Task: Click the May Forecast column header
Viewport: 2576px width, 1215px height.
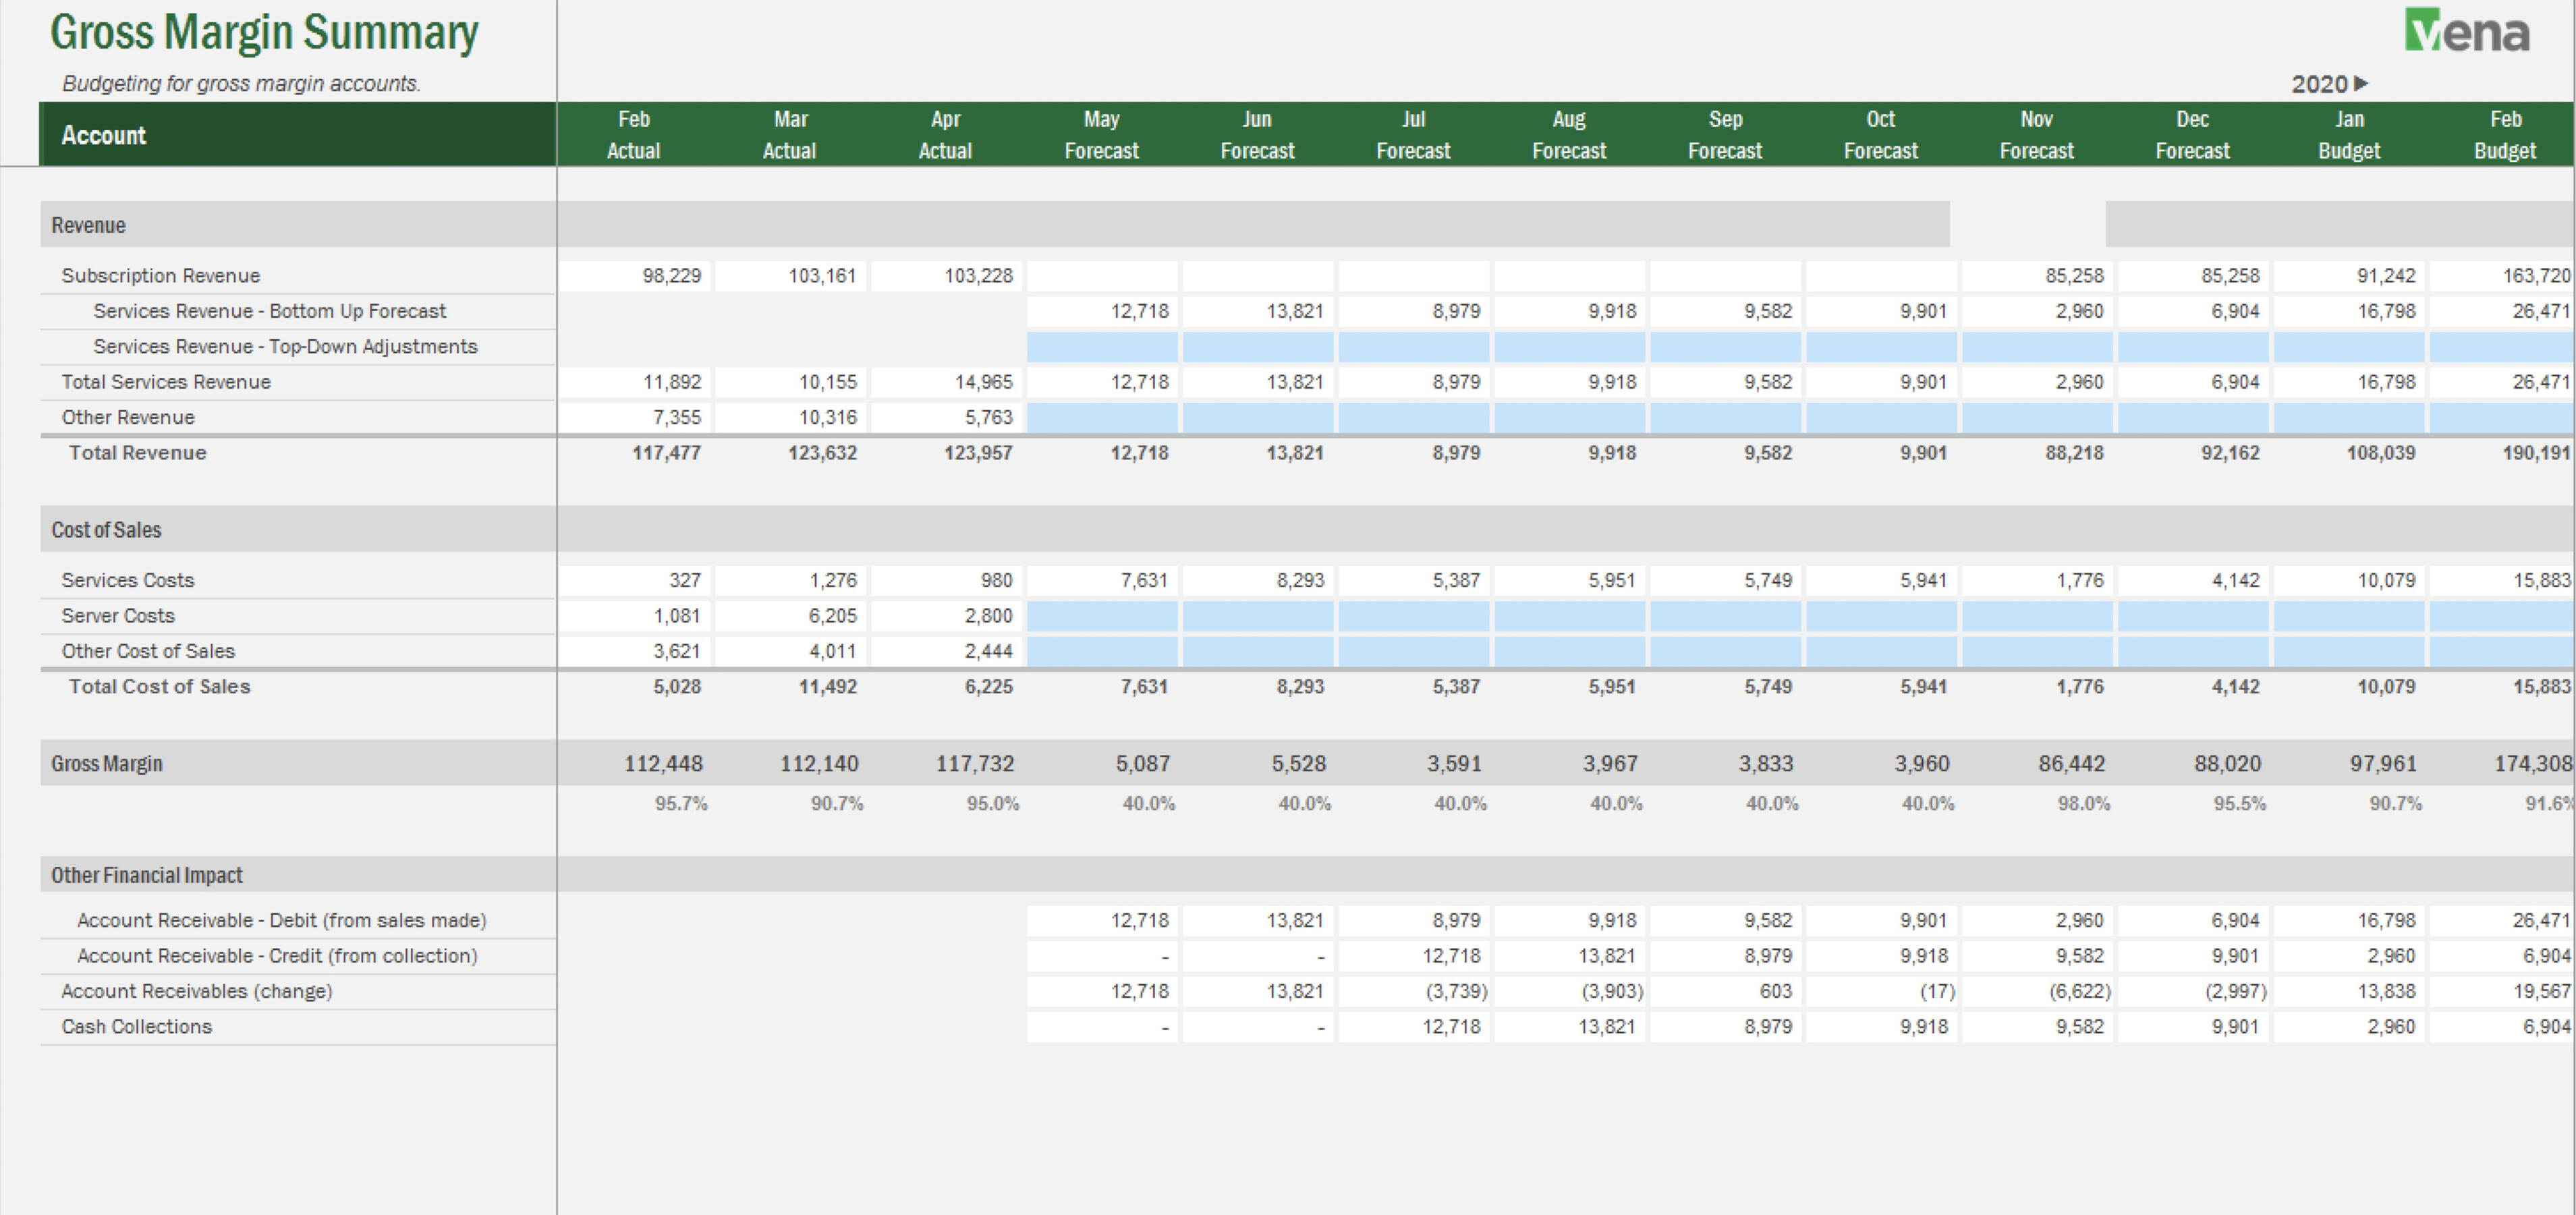Action: (1101, 134)
